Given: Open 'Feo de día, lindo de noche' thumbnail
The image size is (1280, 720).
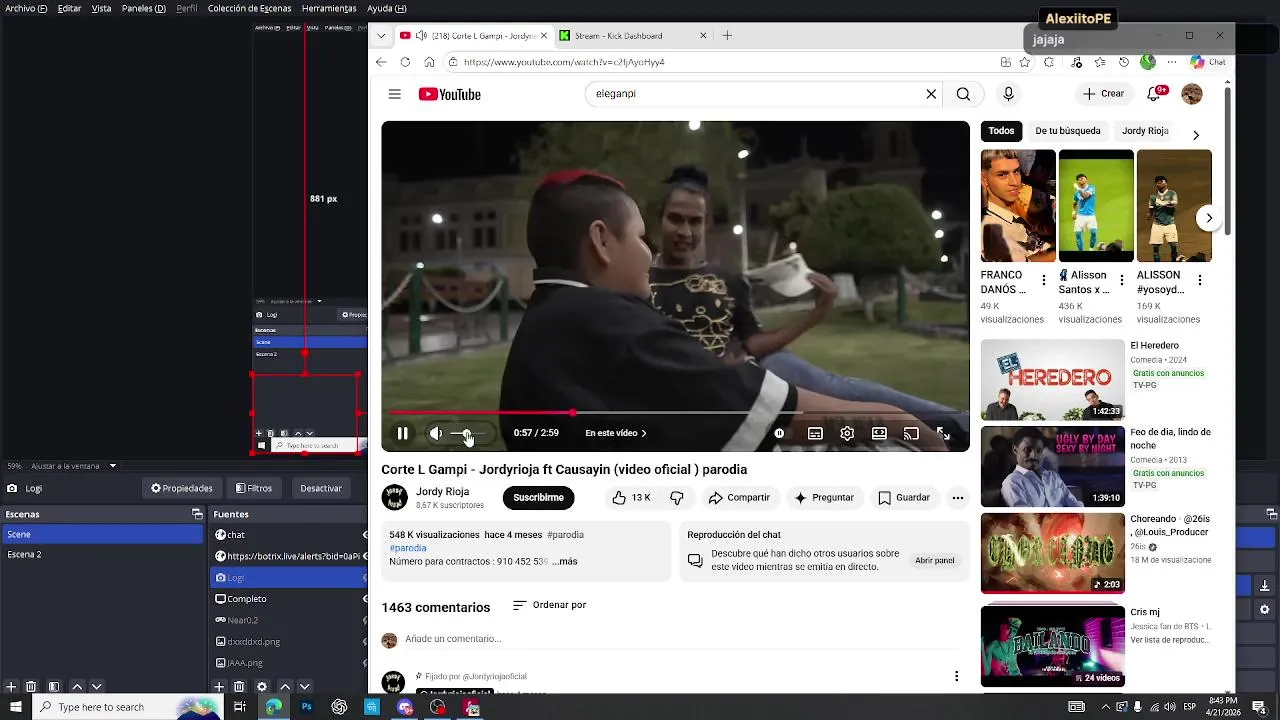Looking at the screenshot, I should (1053, 467).
